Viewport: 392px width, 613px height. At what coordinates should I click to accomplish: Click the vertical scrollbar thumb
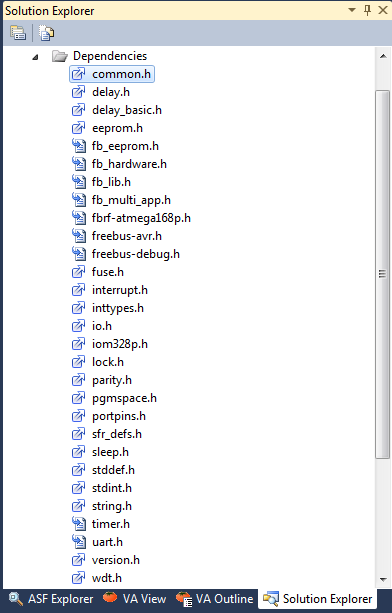point(382,274)
